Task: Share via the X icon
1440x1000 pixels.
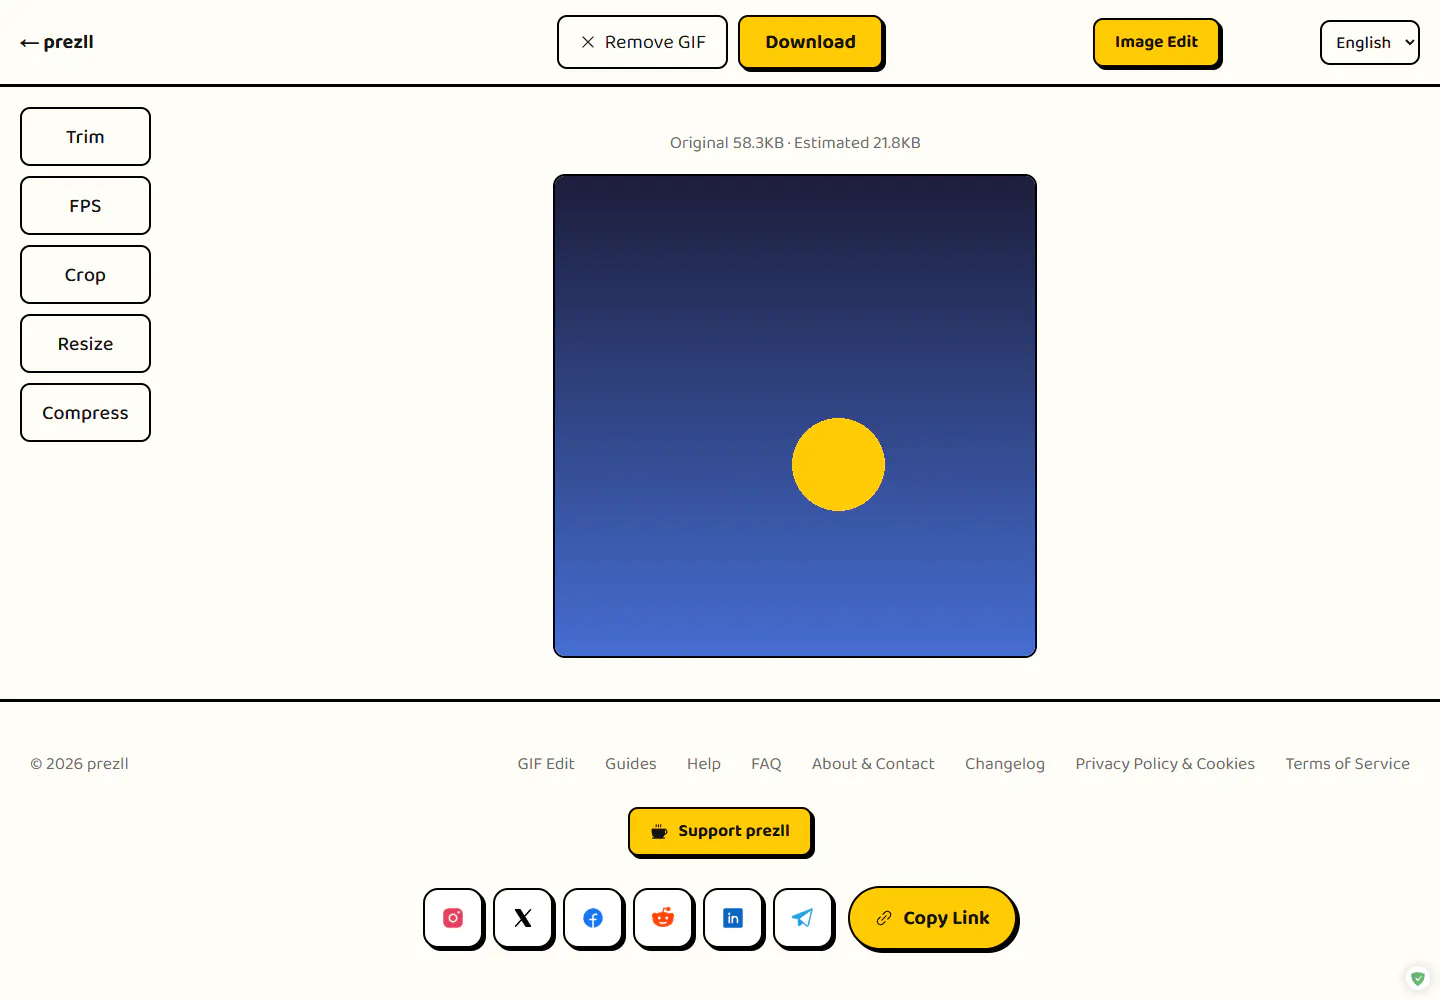Action: (x=523, y=918)
